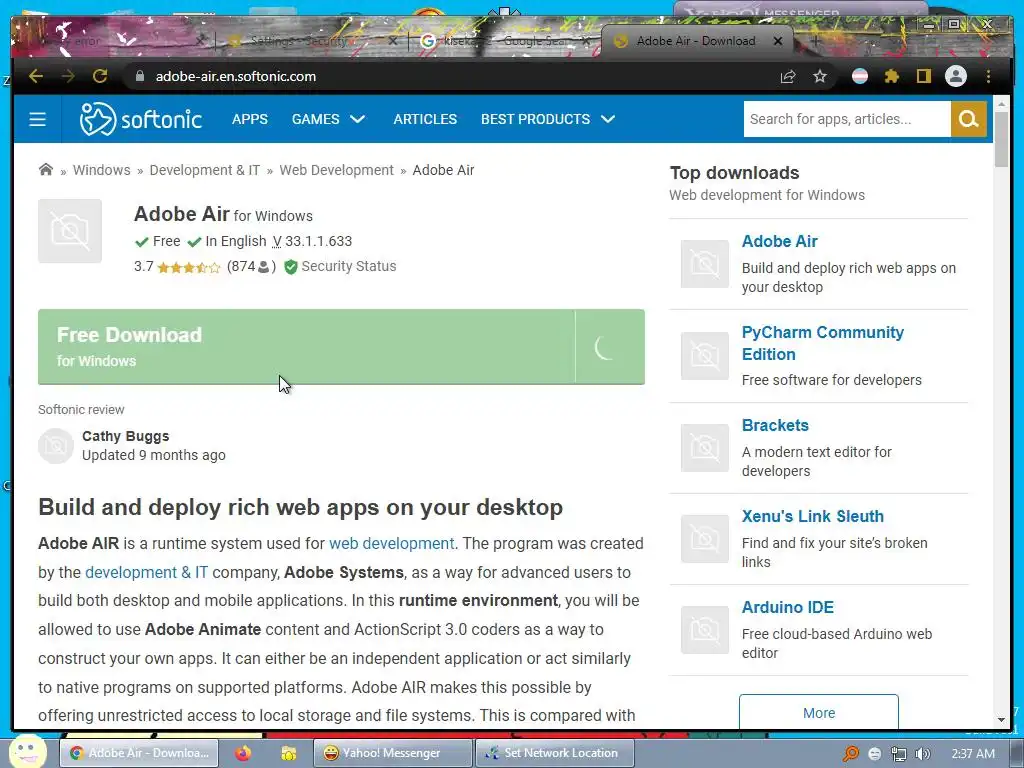Open the Chrome profile avatar
Image resolution: width=1024 pixels, height=768 pixels.
click(x=955, y=76)
